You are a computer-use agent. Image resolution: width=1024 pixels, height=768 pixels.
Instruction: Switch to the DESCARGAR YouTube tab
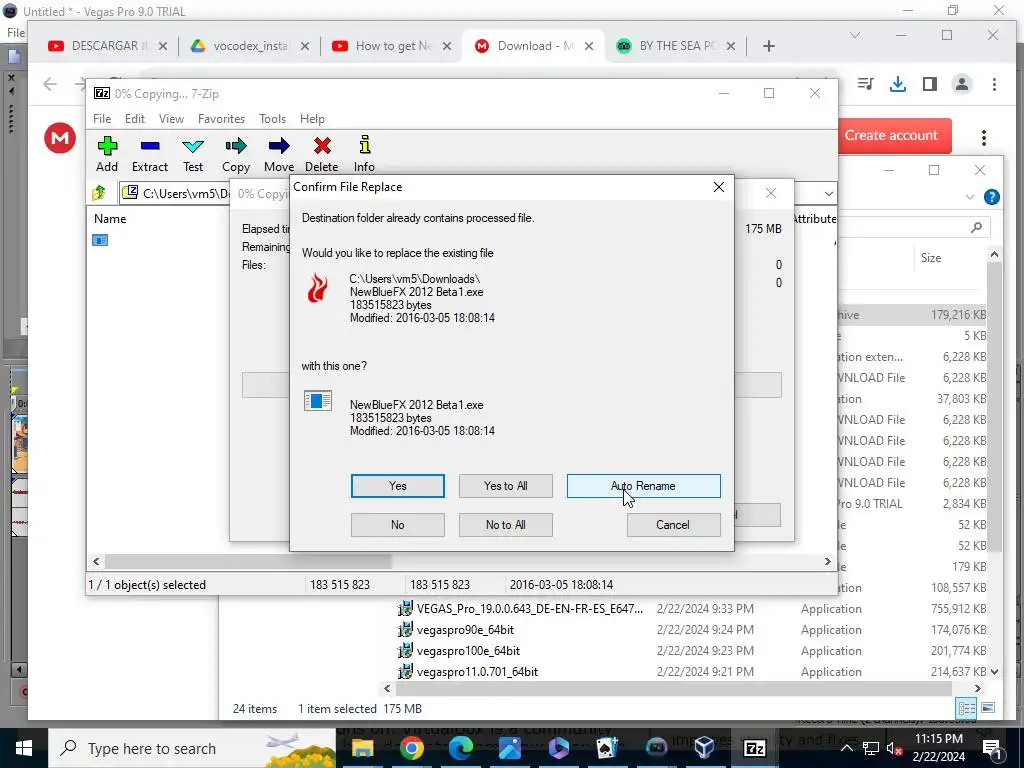pos(108,46)
